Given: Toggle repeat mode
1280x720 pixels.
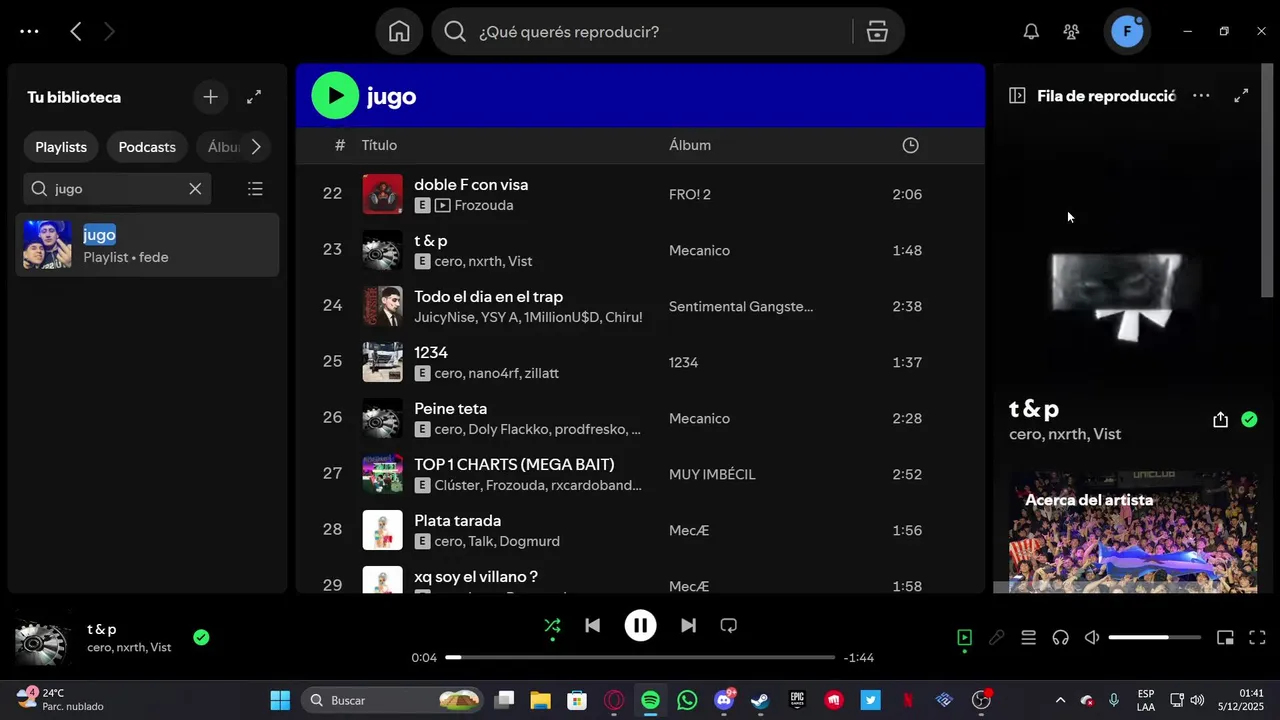Looking at the screenshot, I should click(x=728, y=626).
